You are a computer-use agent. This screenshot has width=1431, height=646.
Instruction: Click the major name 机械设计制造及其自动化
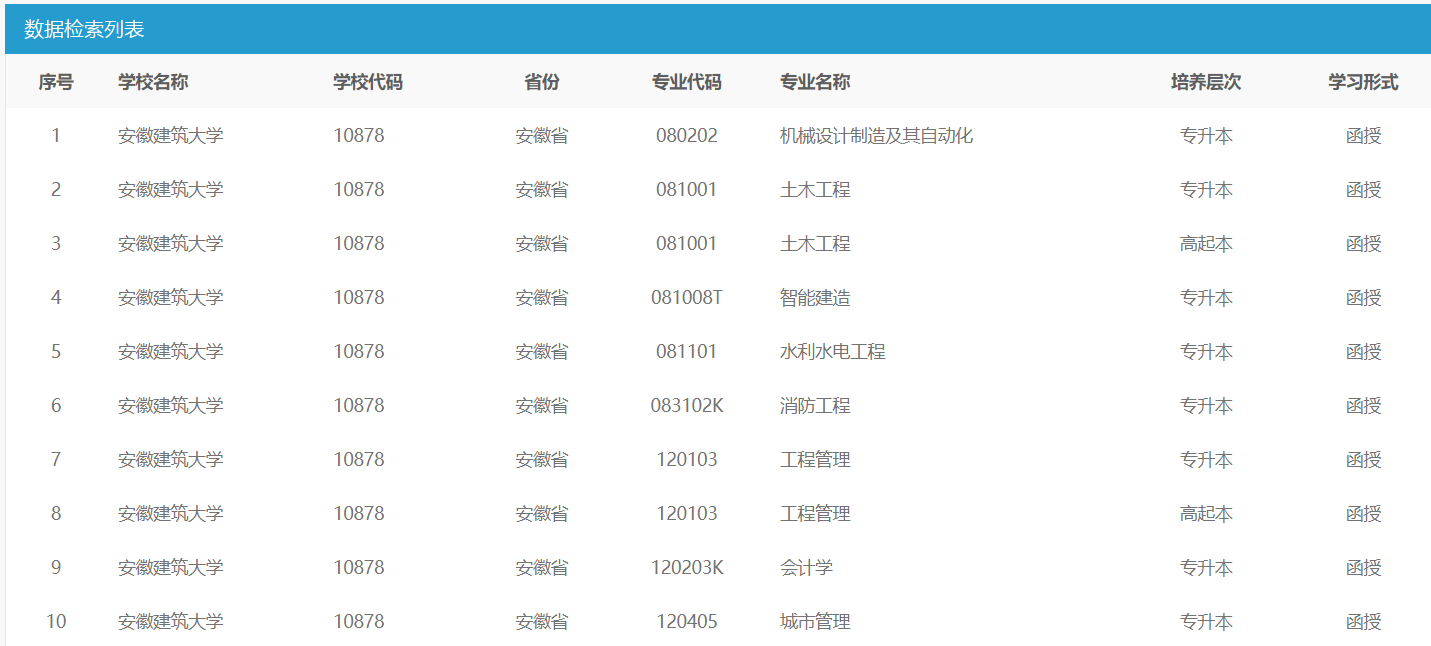(x=876, y=135)
